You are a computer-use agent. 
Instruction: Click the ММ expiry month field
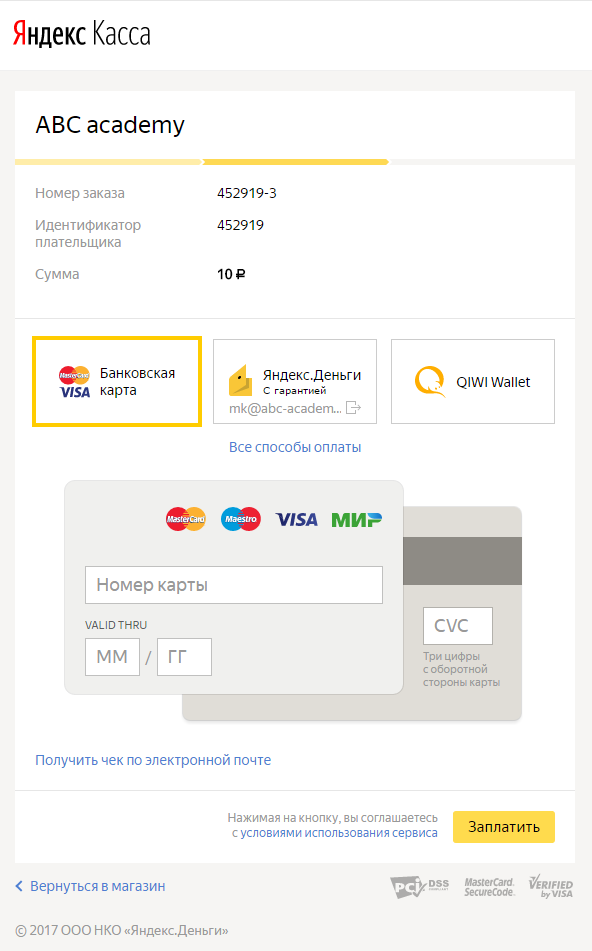(x=112, y=657)
